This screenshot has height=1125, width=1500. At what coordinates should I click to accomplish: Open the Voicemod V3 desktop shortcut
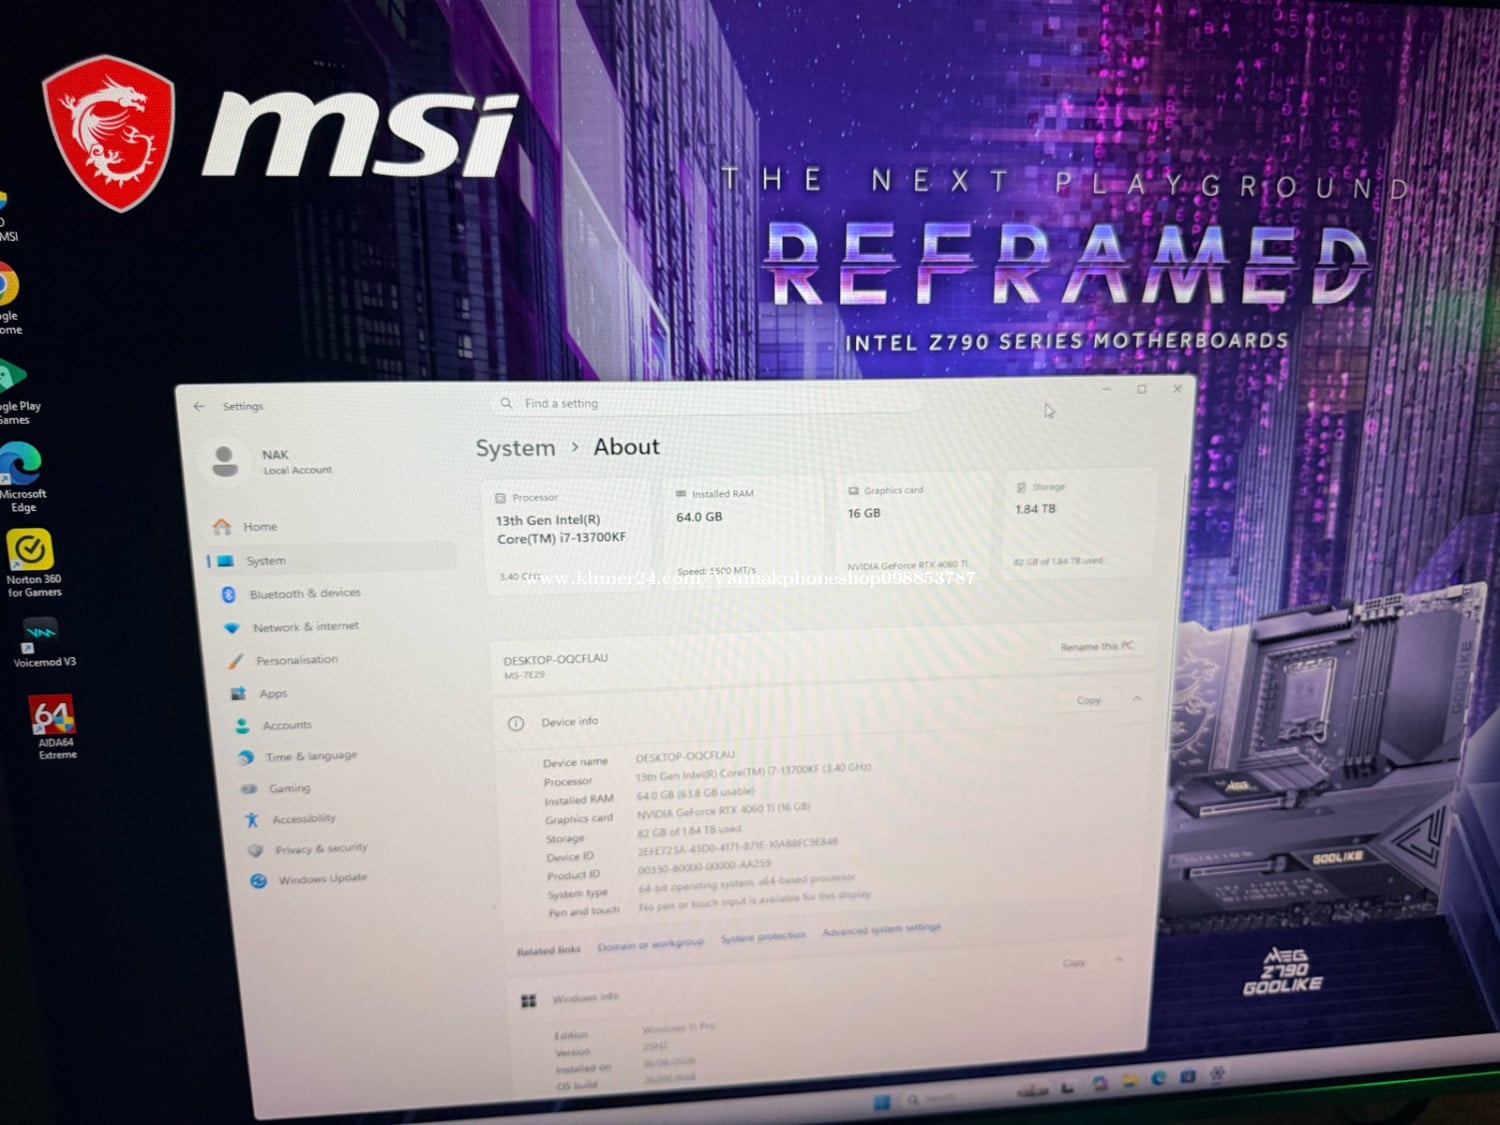coord(43,642)
